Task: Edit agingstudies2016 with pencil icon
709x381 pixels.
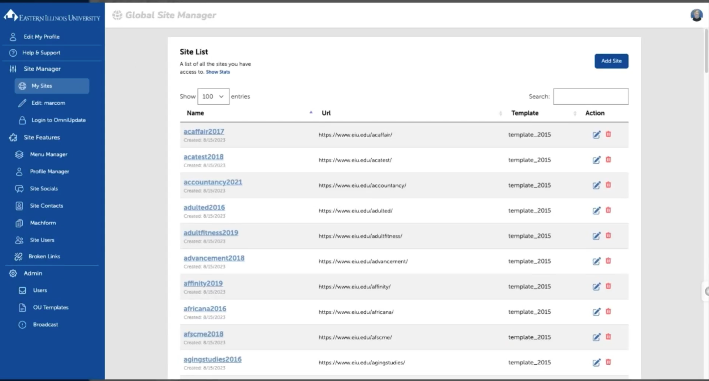Action: [x=596, y=362]
